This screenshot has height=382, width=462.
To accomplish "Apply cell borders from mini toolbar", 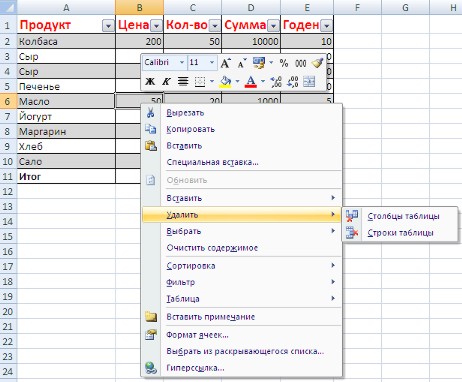I will [x=200, y=82].
